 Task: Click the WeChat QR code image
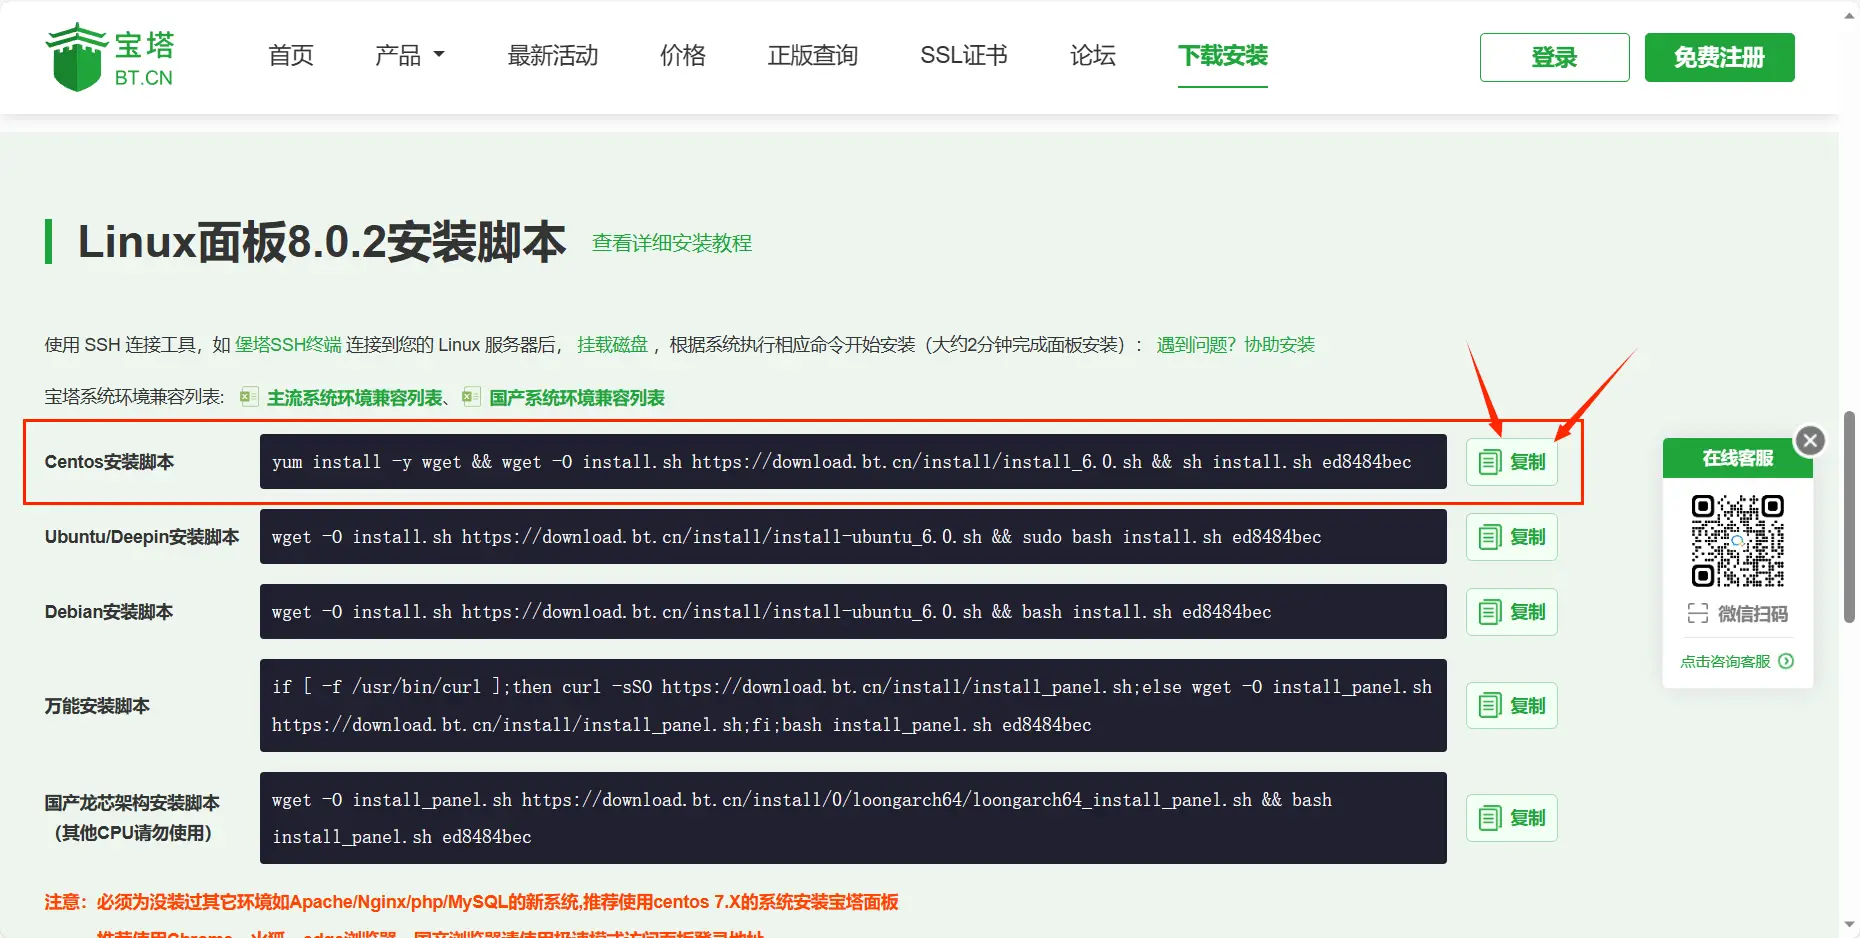tap(1737, 541)
